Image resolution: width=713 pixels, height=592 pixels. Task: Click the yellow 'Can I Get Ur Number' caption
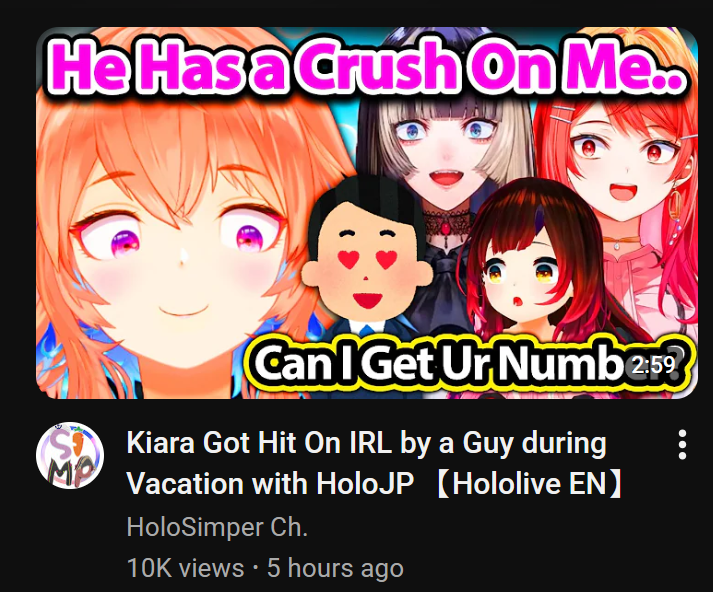pyautogui.click(x=467, y=364)
